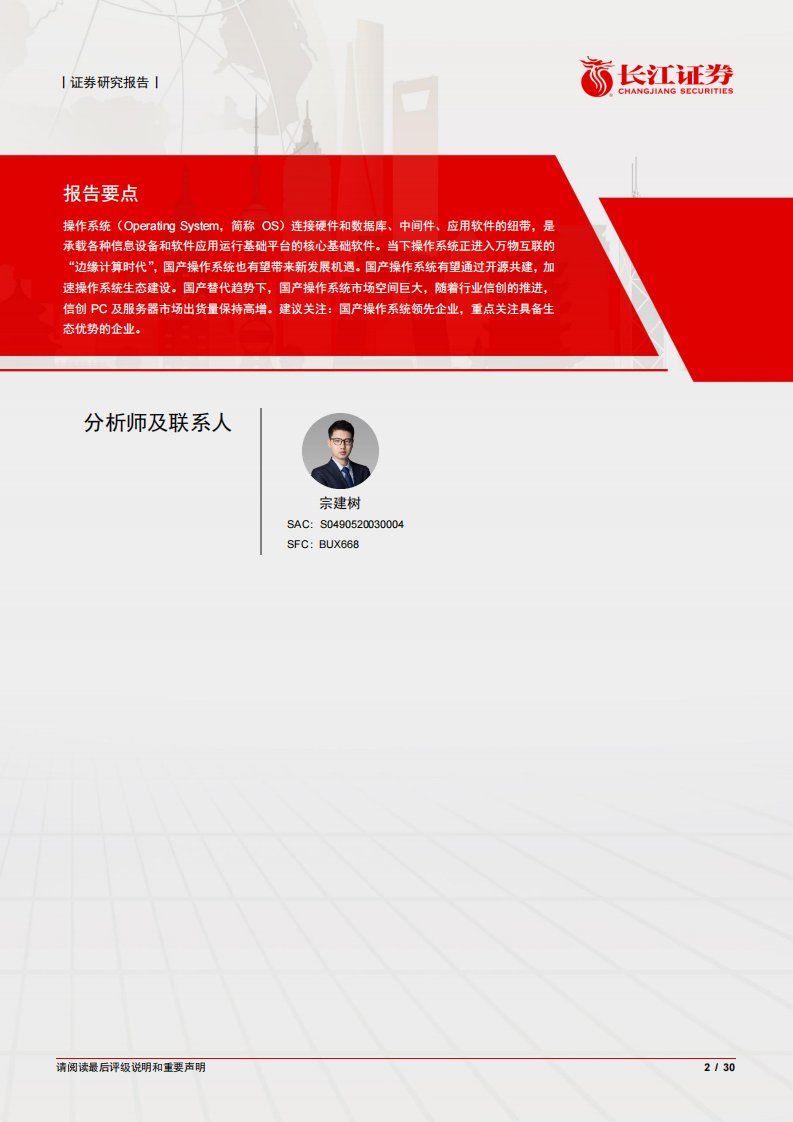Click the footer notice 请阅读最后评级说明和重要声明

[x=131, y=1068]
